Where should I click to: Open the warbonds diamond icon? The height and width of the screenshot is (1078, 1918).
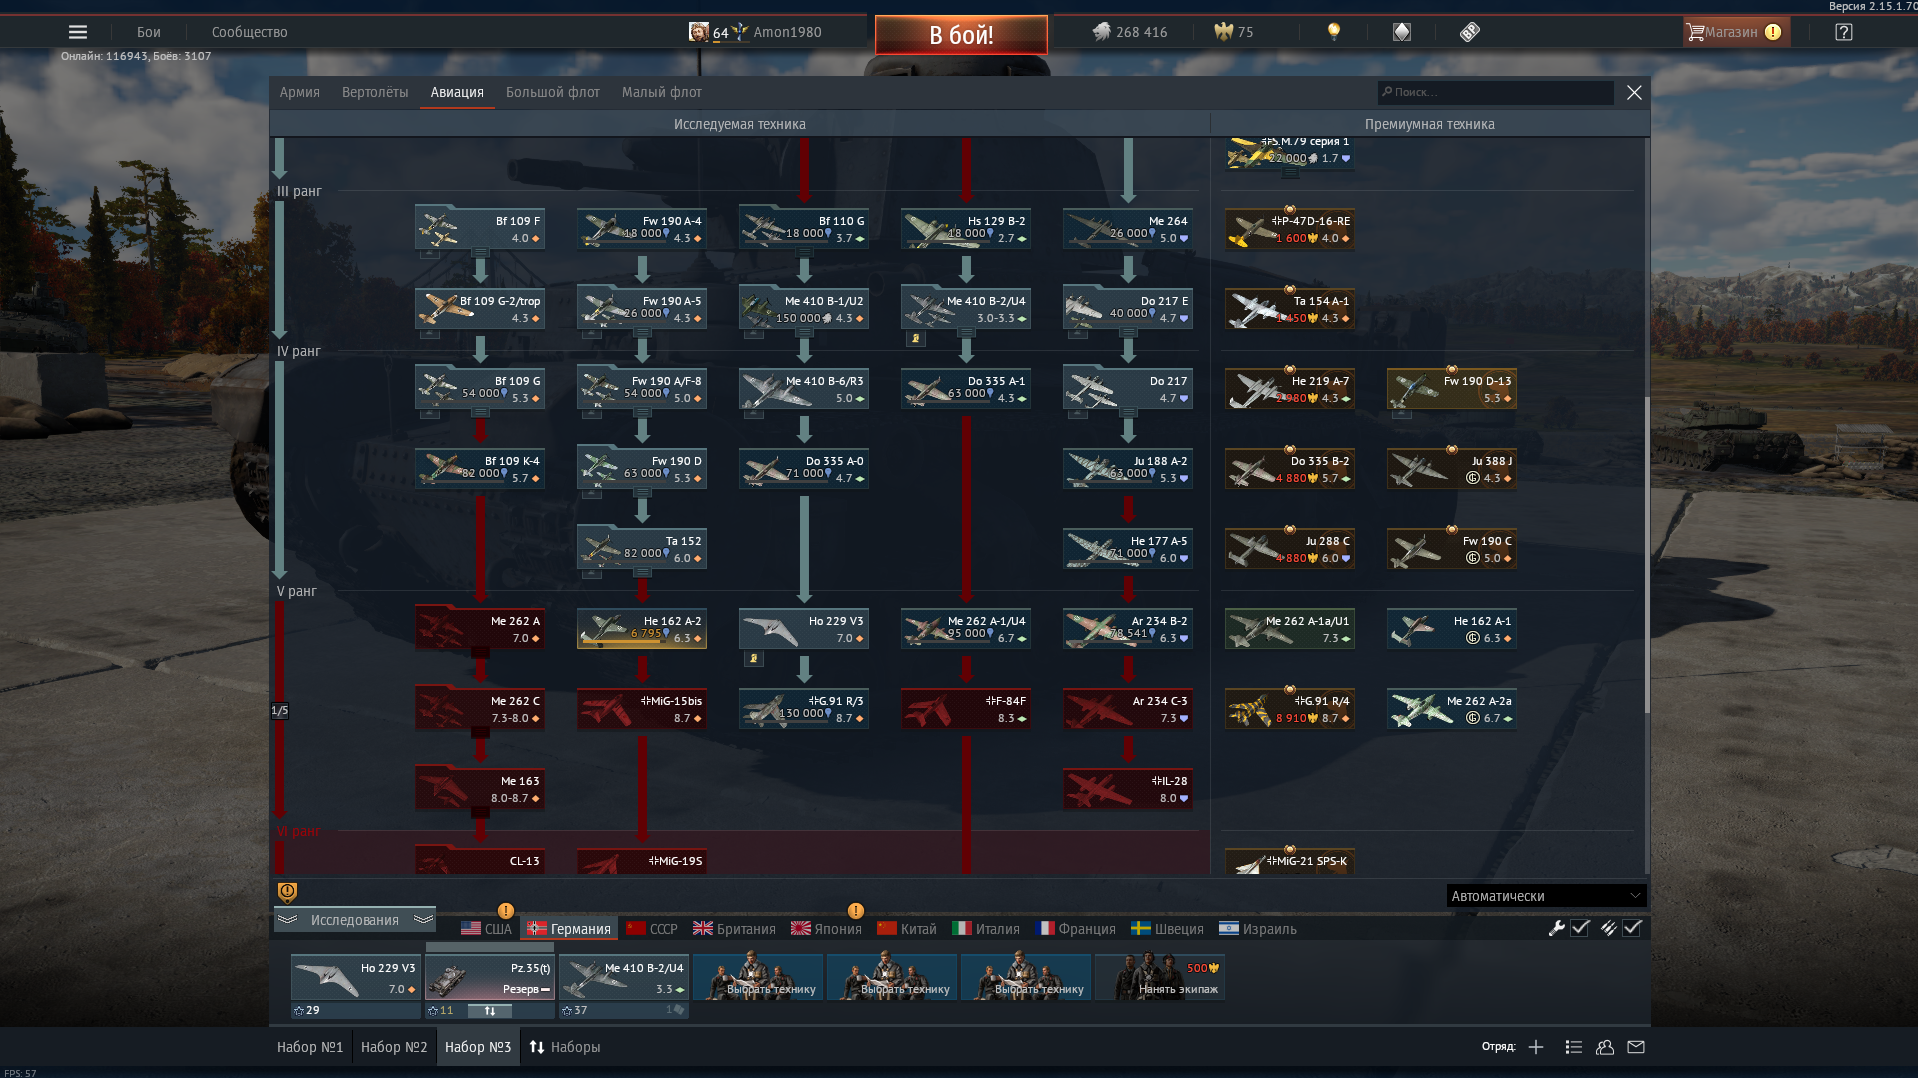(x=1402, y=32)
